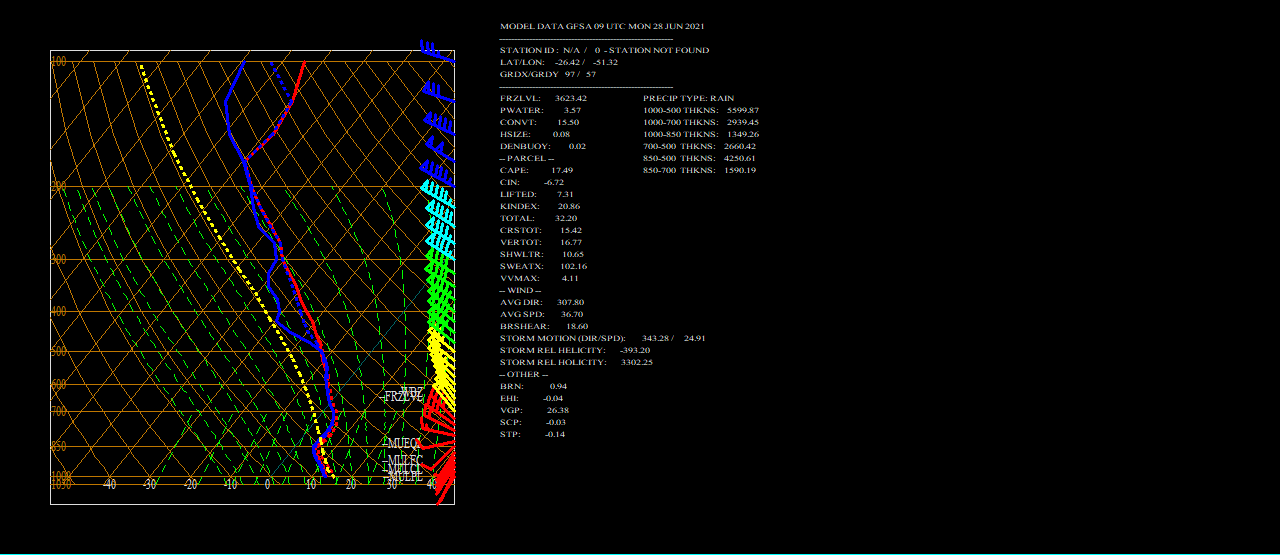
Task: Click the STORM REL HOLICITY 3302.25 line
Action: point(576,362)
